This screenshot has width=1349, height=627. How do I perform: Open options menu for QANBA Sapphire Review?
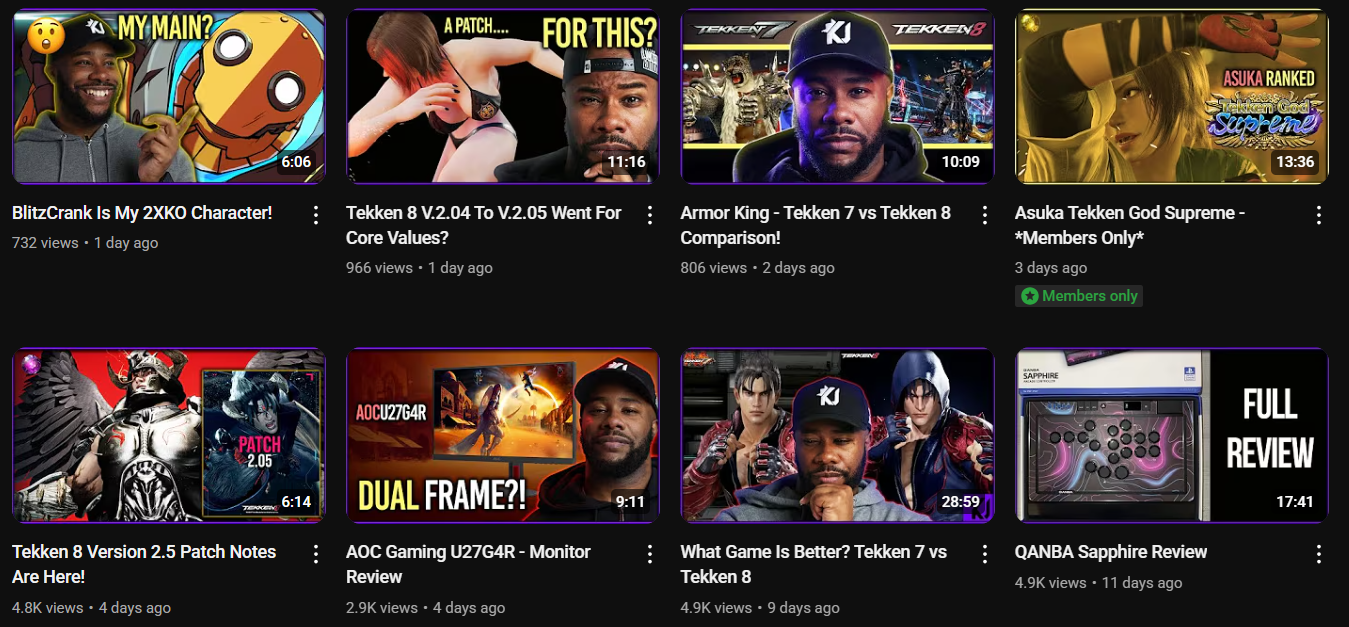1319,554
